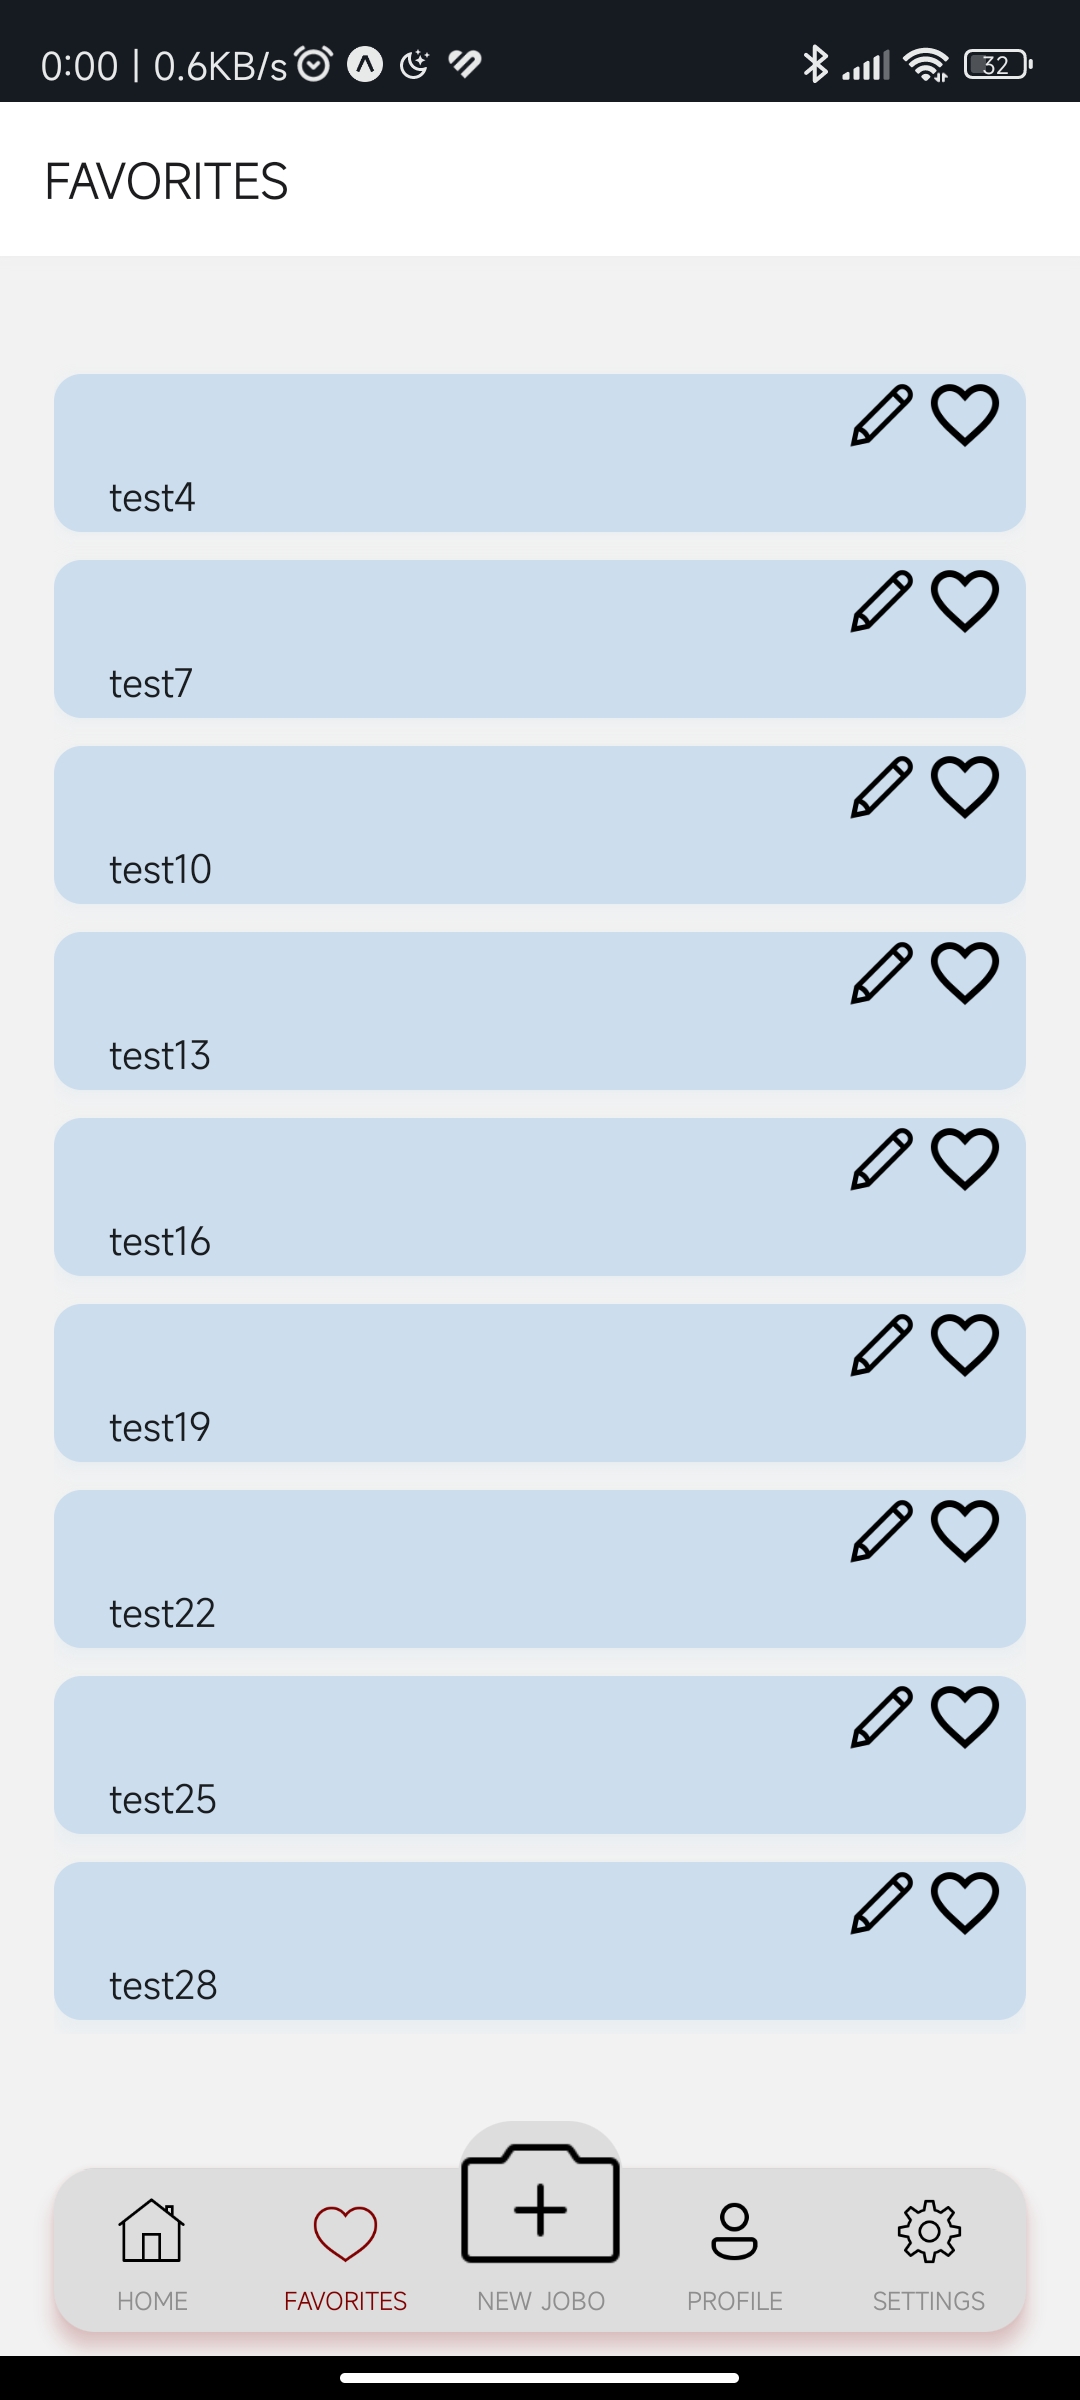Open the NEW JOBO camera icon
The image size is (1080, 2400).
[540, 2208]
